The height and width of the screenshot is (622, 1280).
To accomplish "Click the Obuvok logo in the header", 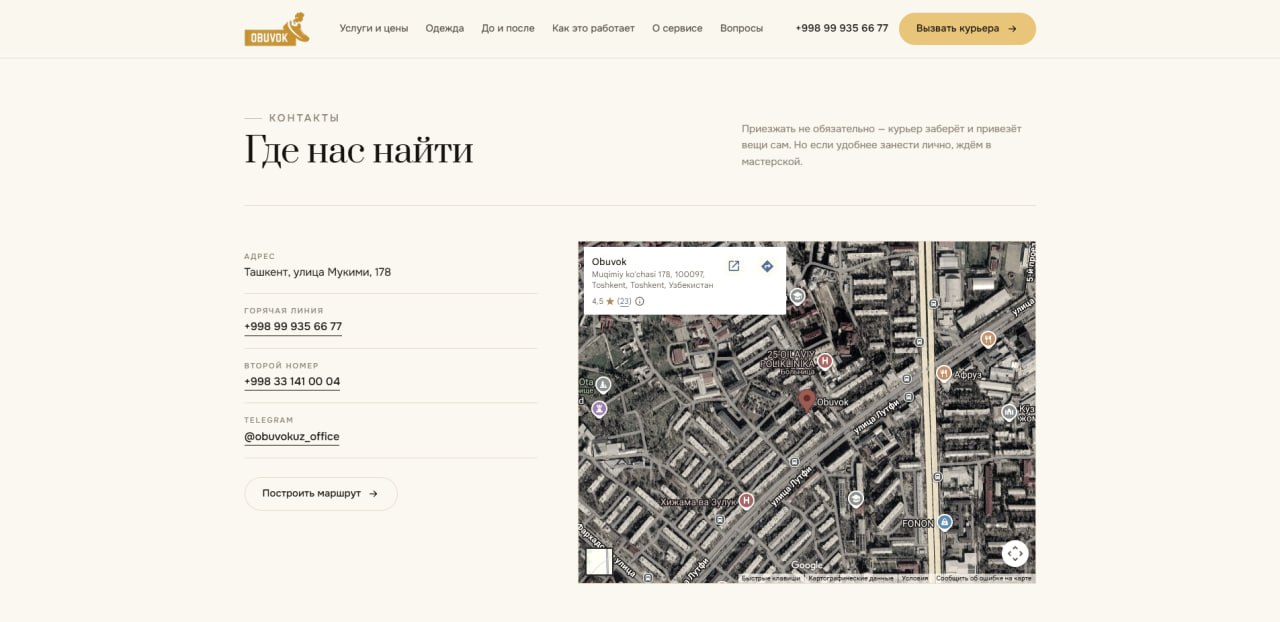I will click(277, 29).
